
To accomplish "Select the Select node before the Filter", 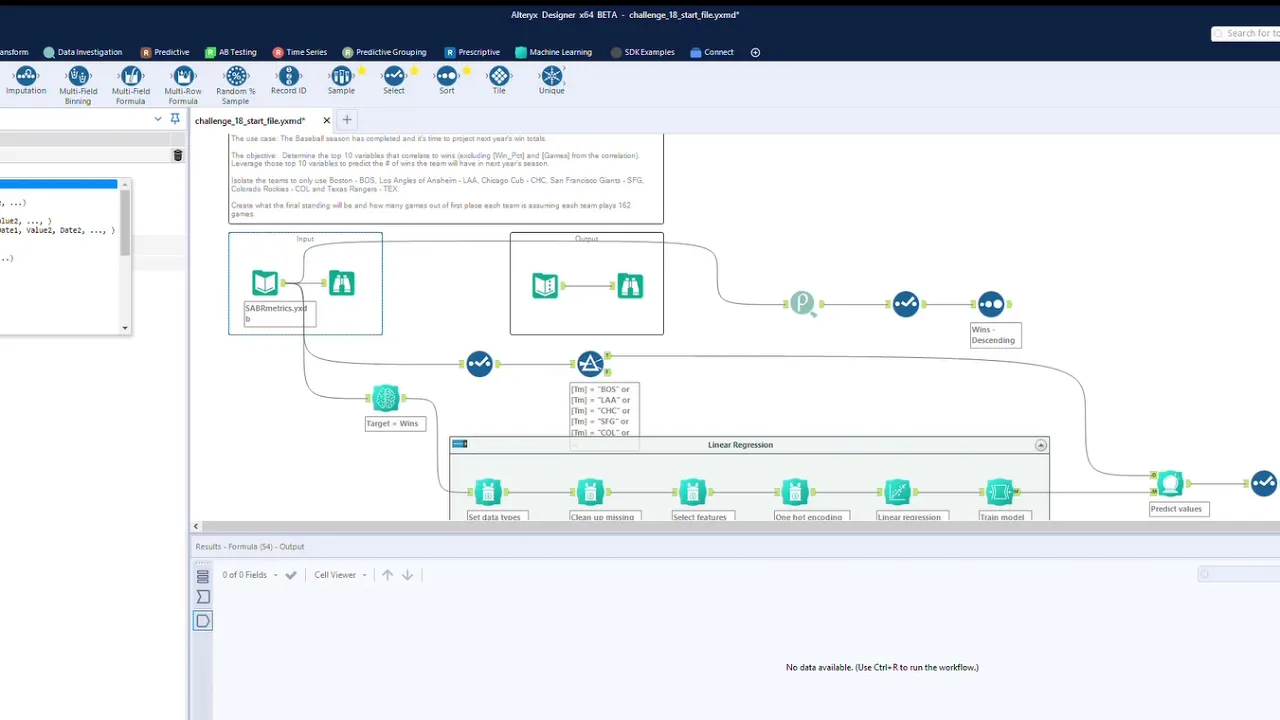I will [479, 364].
